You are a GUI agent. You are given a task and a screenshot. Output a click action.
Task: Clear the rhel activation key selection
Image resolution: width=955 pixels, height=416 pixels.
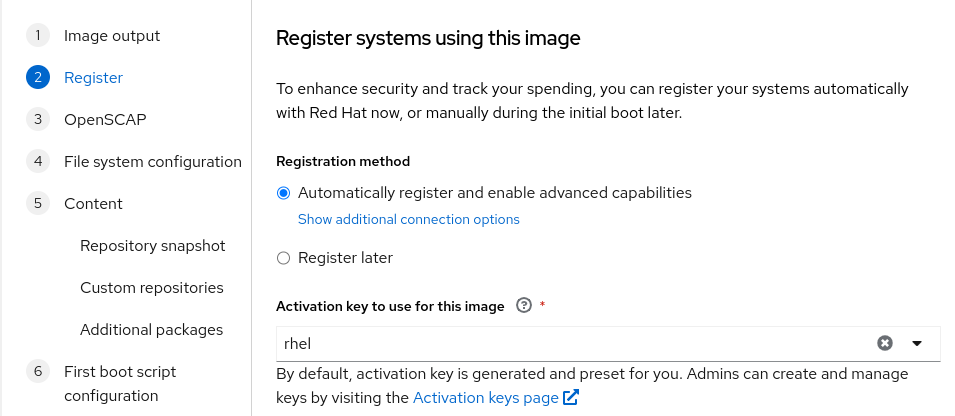(x=884, y=344)
